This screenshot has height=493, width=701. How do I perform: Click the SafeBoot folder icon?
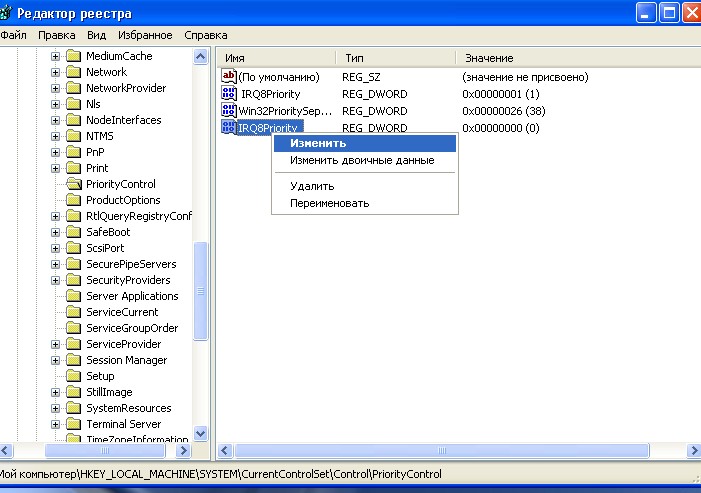(74, 232)
